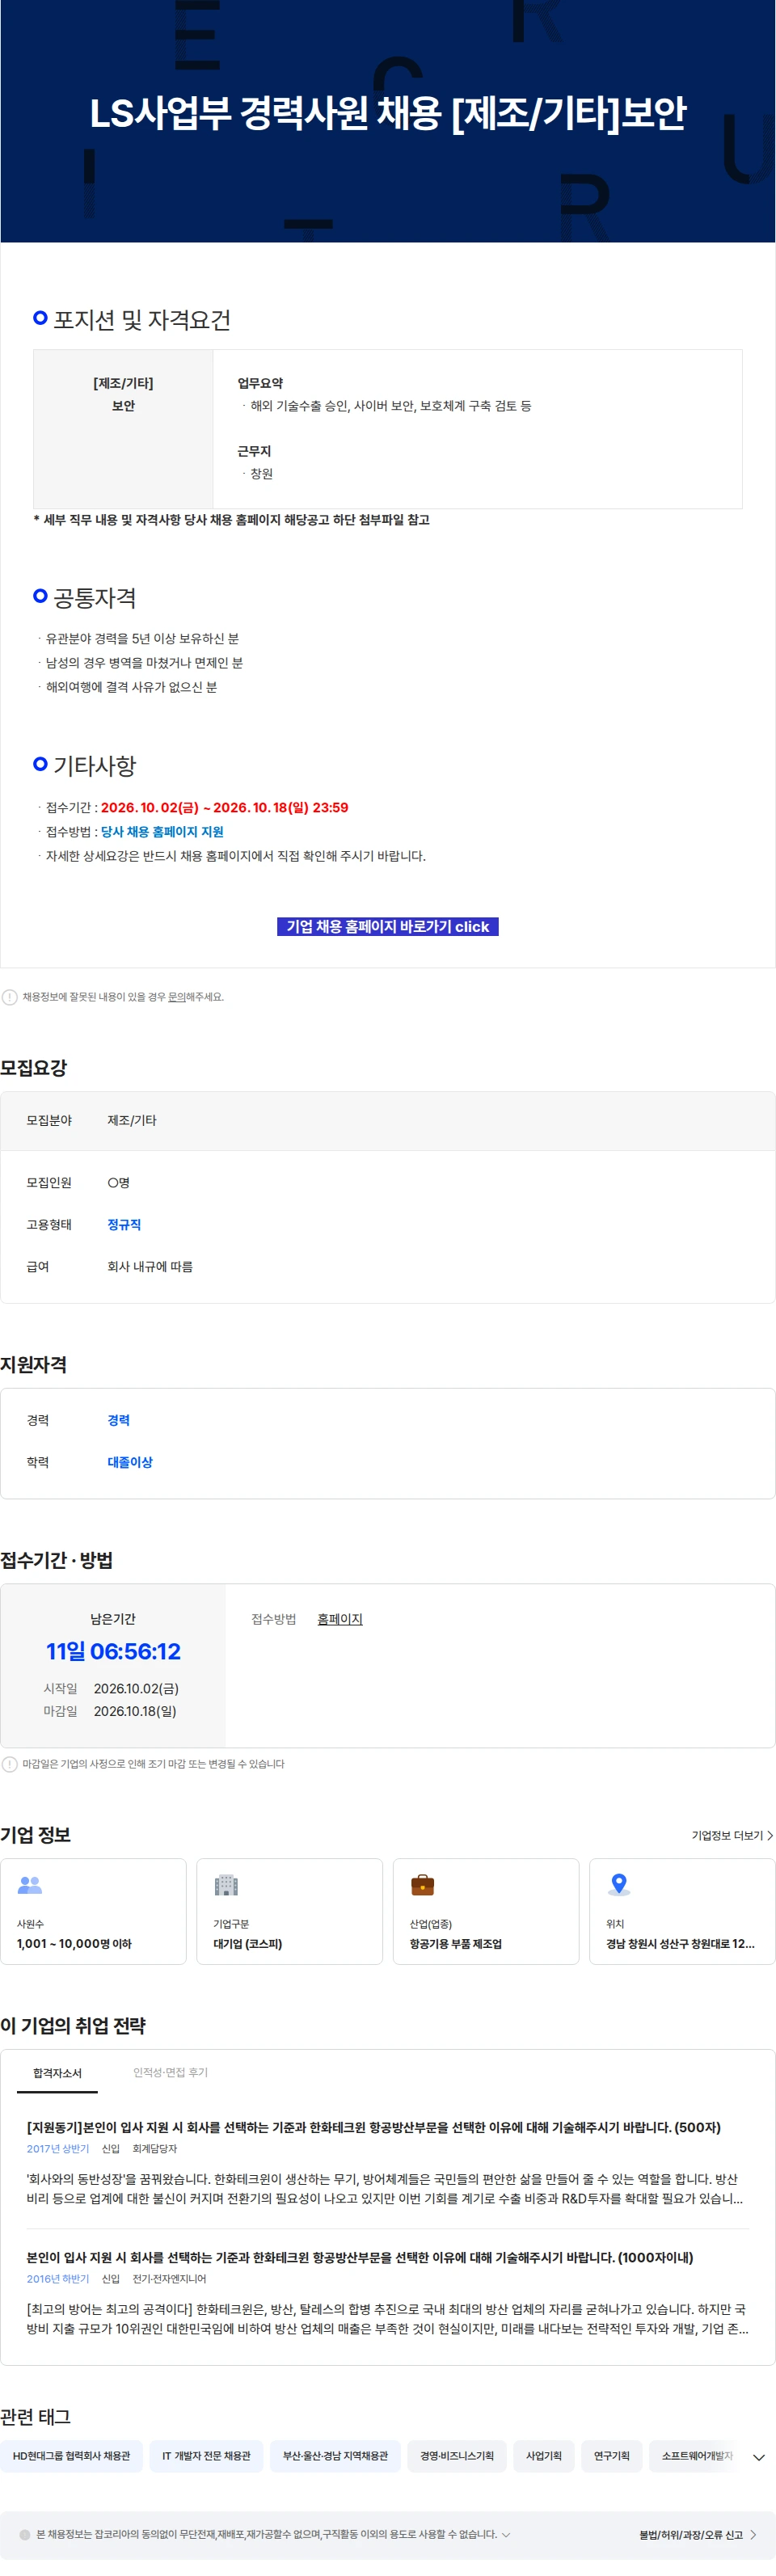Click the 기업 채용 홈페이지 바로가기 click button
The height and width of the screenshot is (2576, 776).
point(387,926)
